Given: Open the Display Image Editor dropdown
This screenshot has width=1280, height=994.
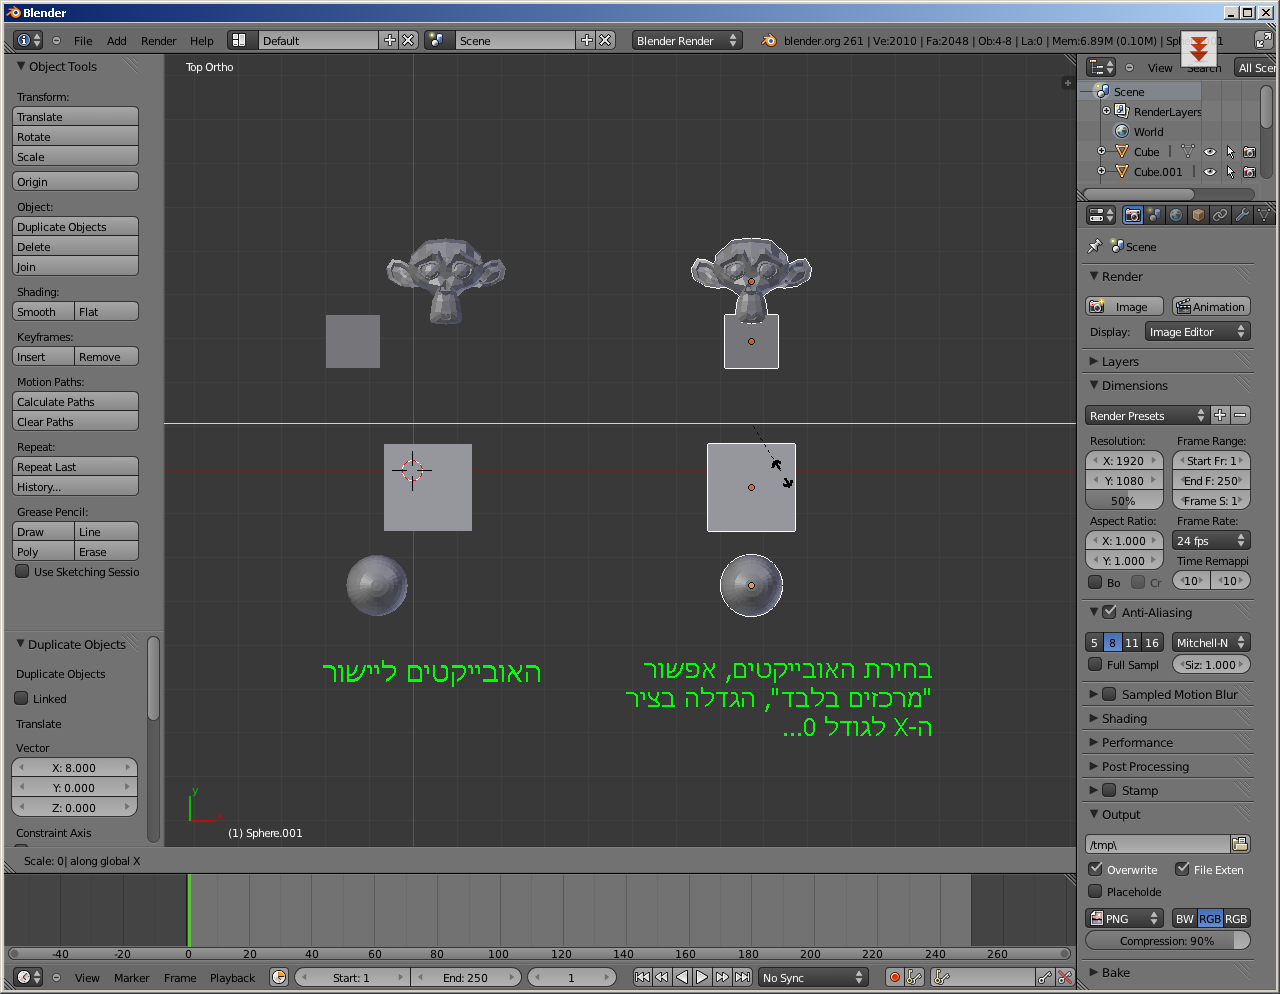Looking at the screenshot, I should 1198,332.
